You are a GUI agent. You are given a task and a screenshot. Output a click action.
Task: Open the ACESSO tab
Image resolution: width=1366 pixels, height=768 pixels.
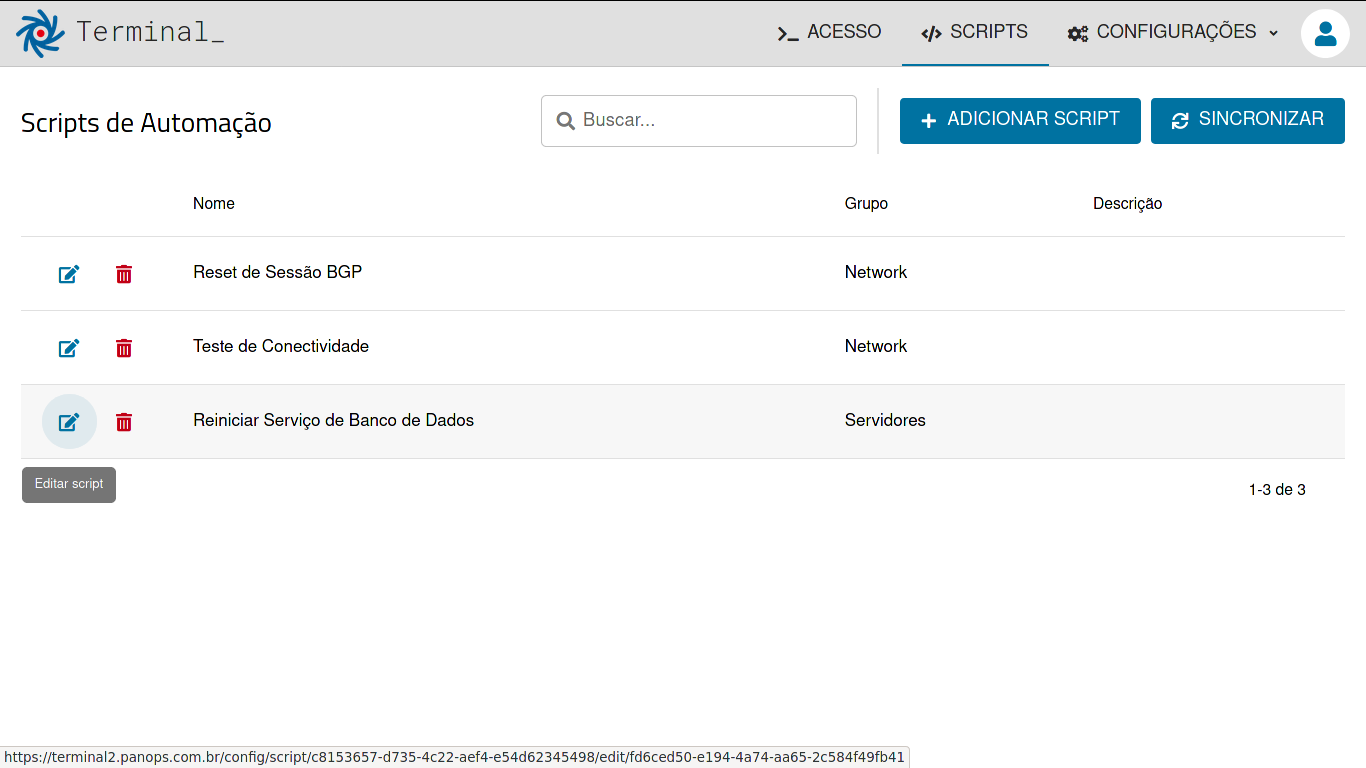pos(829,32)
